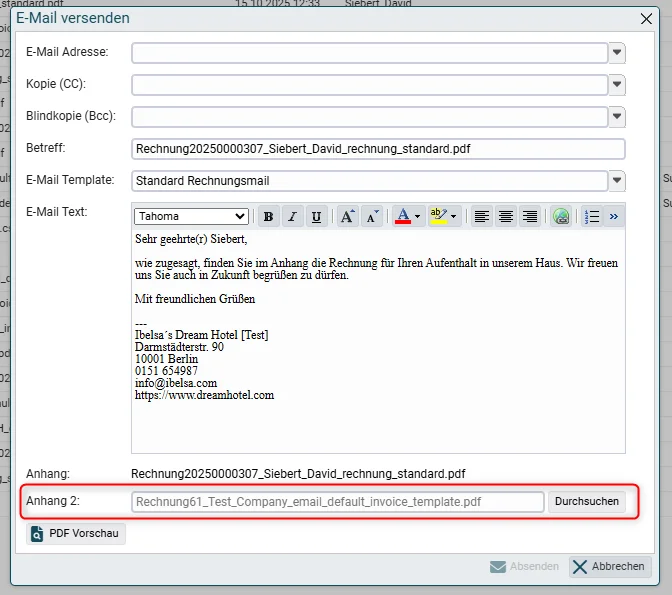Viewport: 672px width, 595px height.
Task: Align email text left
Action: tap(482, 216)
